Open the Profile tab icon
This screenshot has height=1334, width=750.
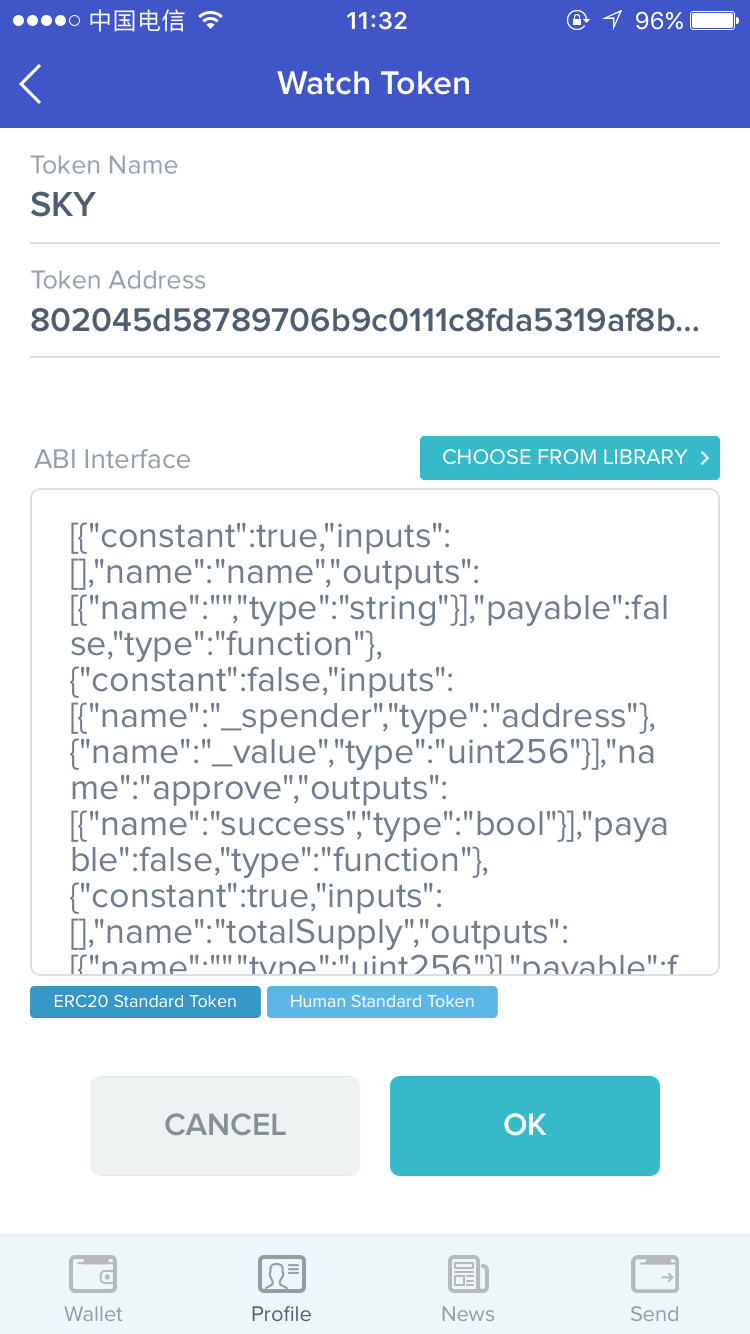281,1275
